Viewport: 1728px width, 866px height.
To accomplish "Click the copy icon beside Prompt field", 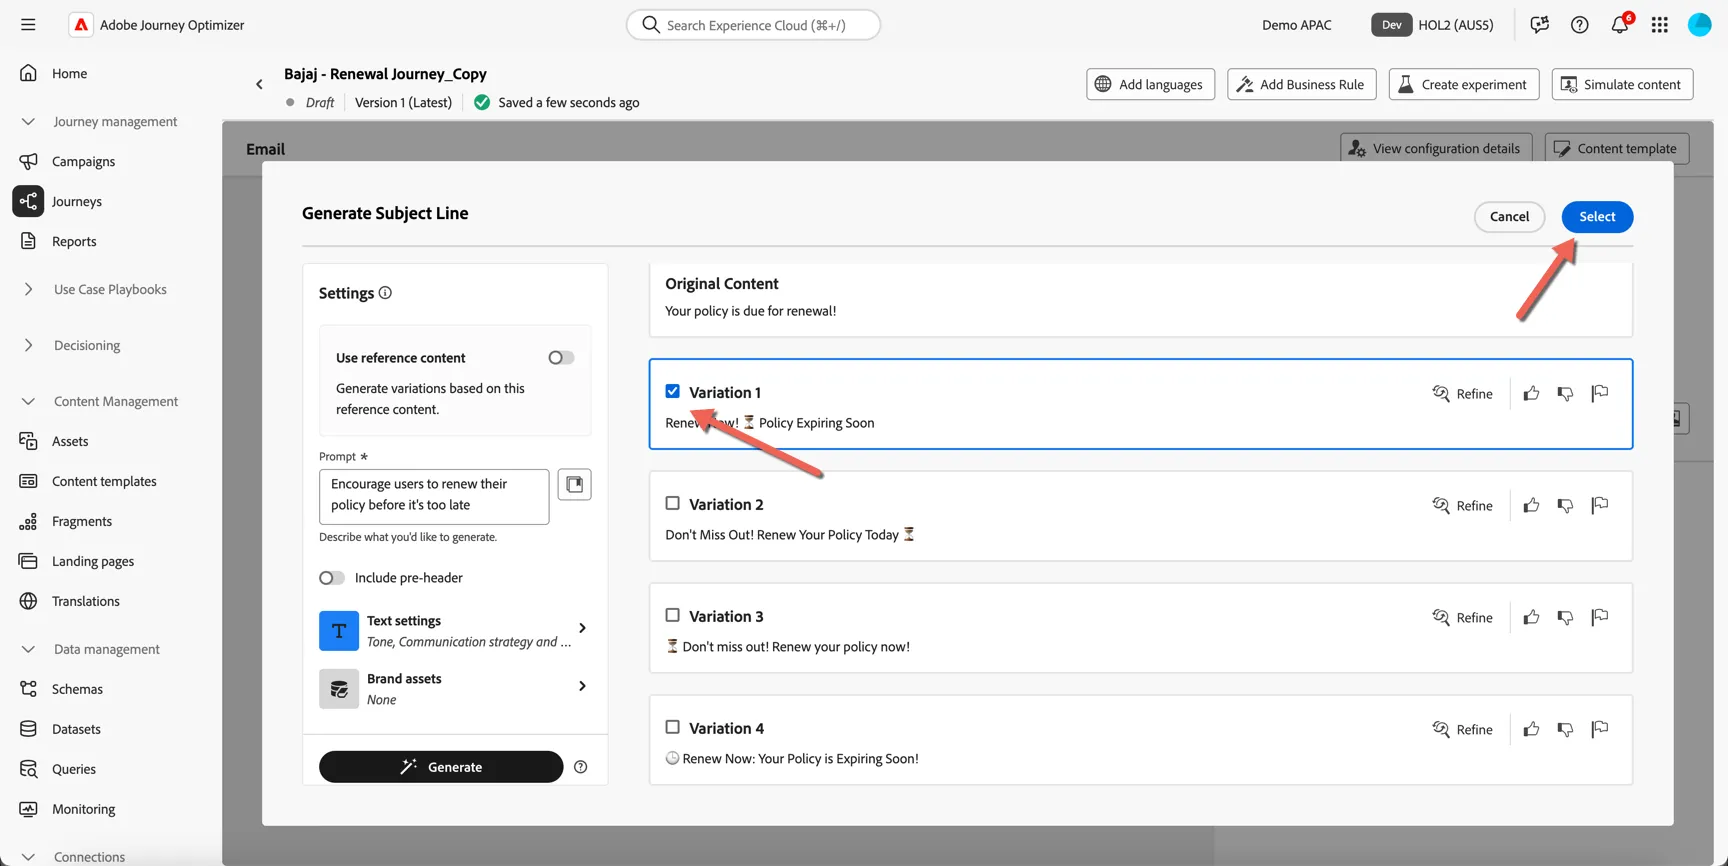I will coord(574,485).
